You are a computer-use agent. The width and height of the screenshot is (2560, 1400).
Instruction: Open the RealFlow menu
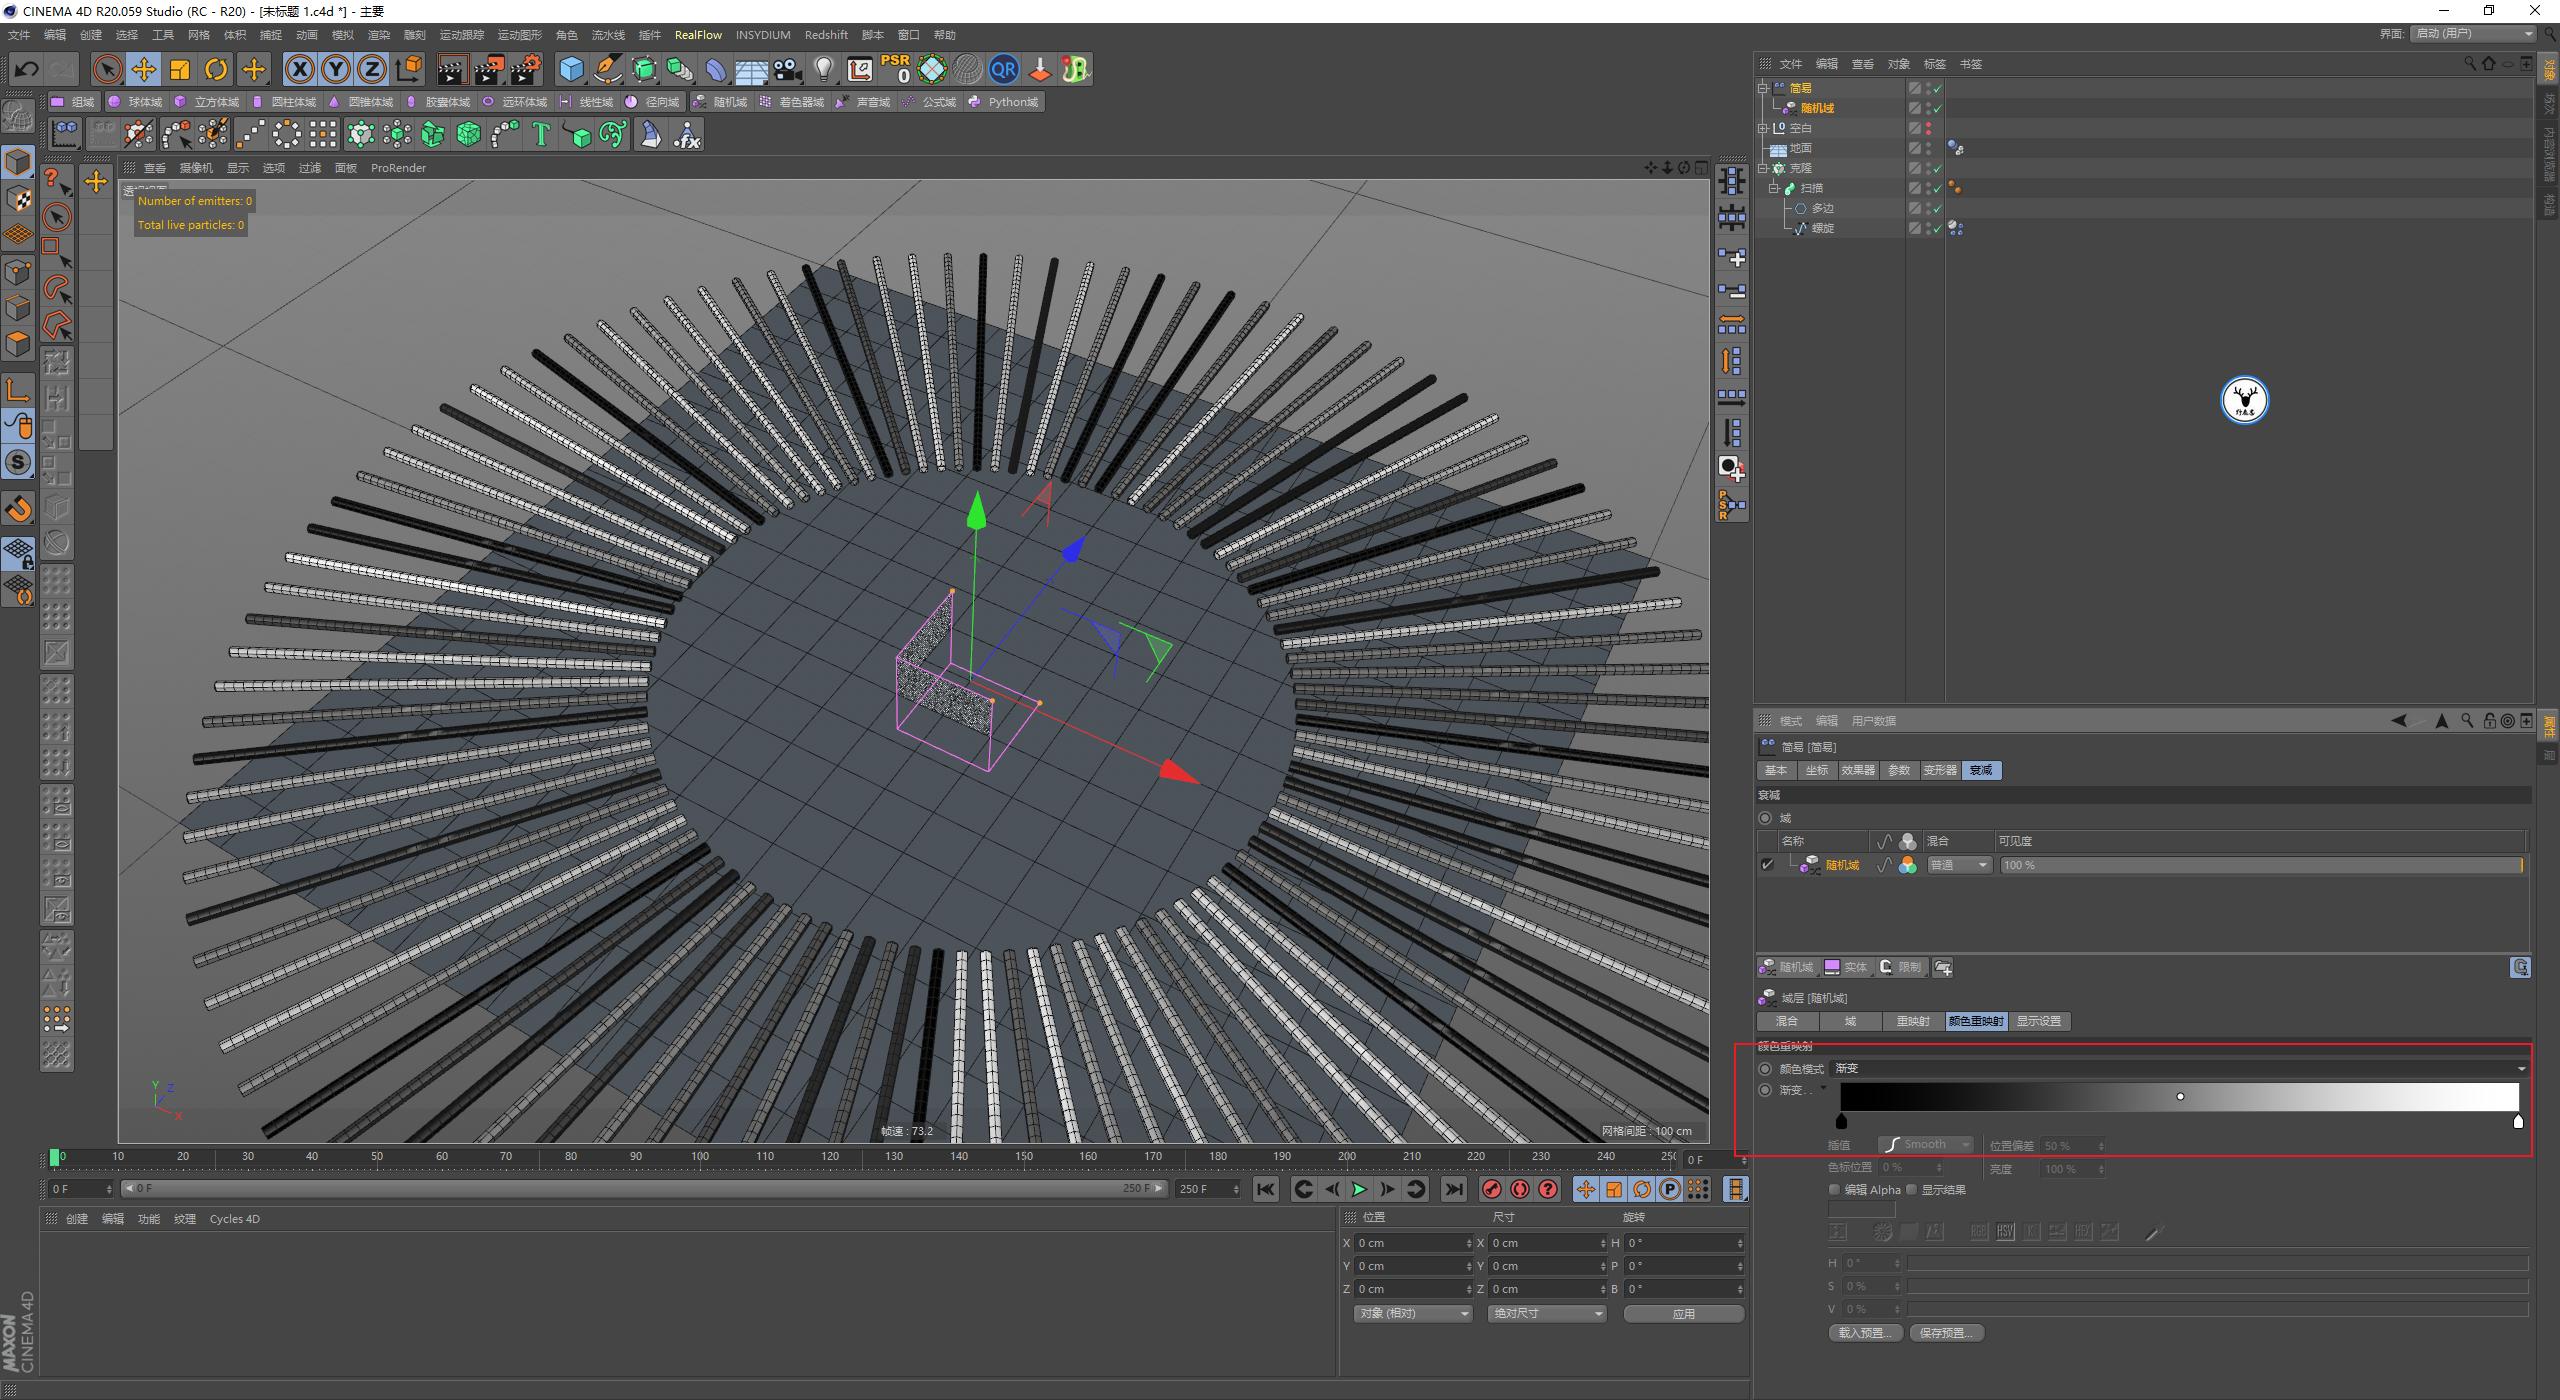(x=699, y=35)
